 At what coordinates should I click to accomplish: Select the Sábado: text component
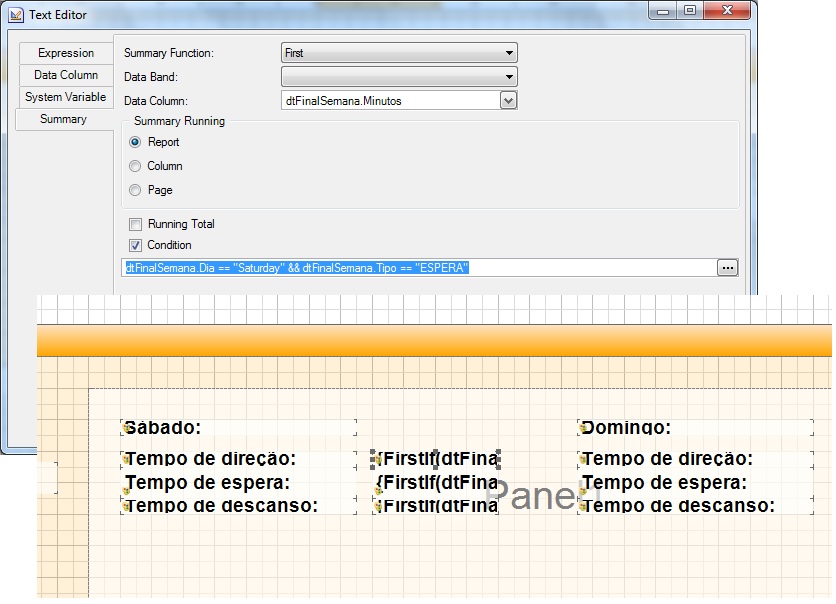(x=238, y=428)
